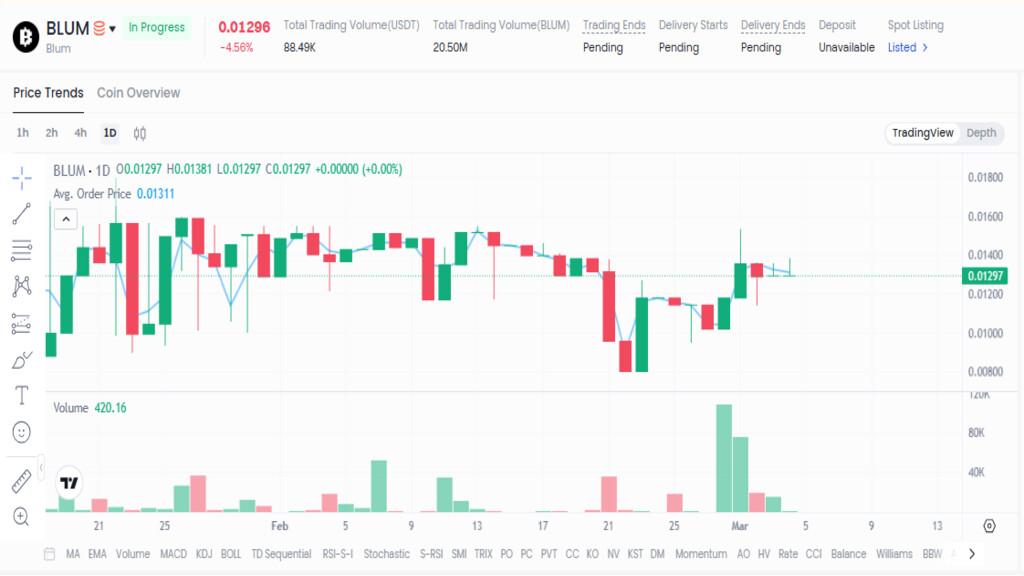Click the BLUM · 1D chart title

(x=82, y=170)
